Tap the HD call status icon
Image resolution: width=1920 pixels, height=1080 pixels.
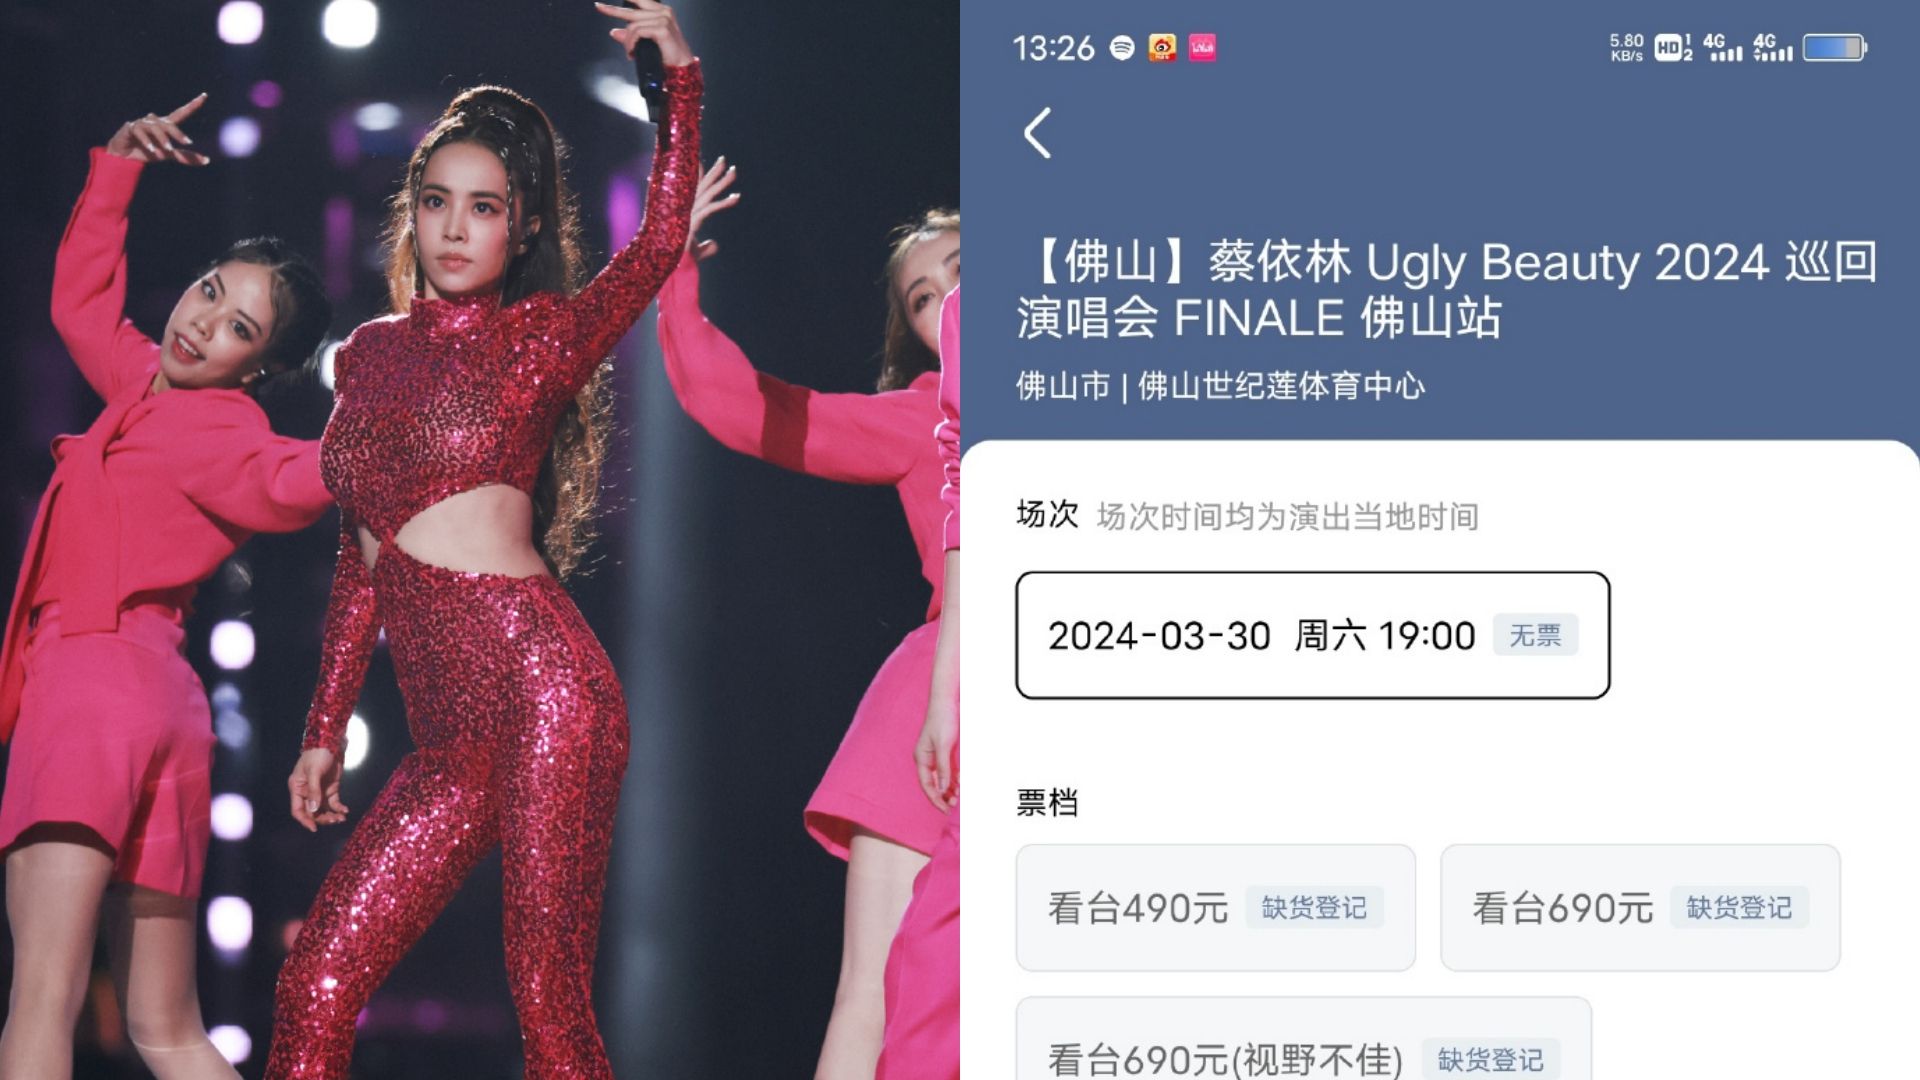point(1673,47)
